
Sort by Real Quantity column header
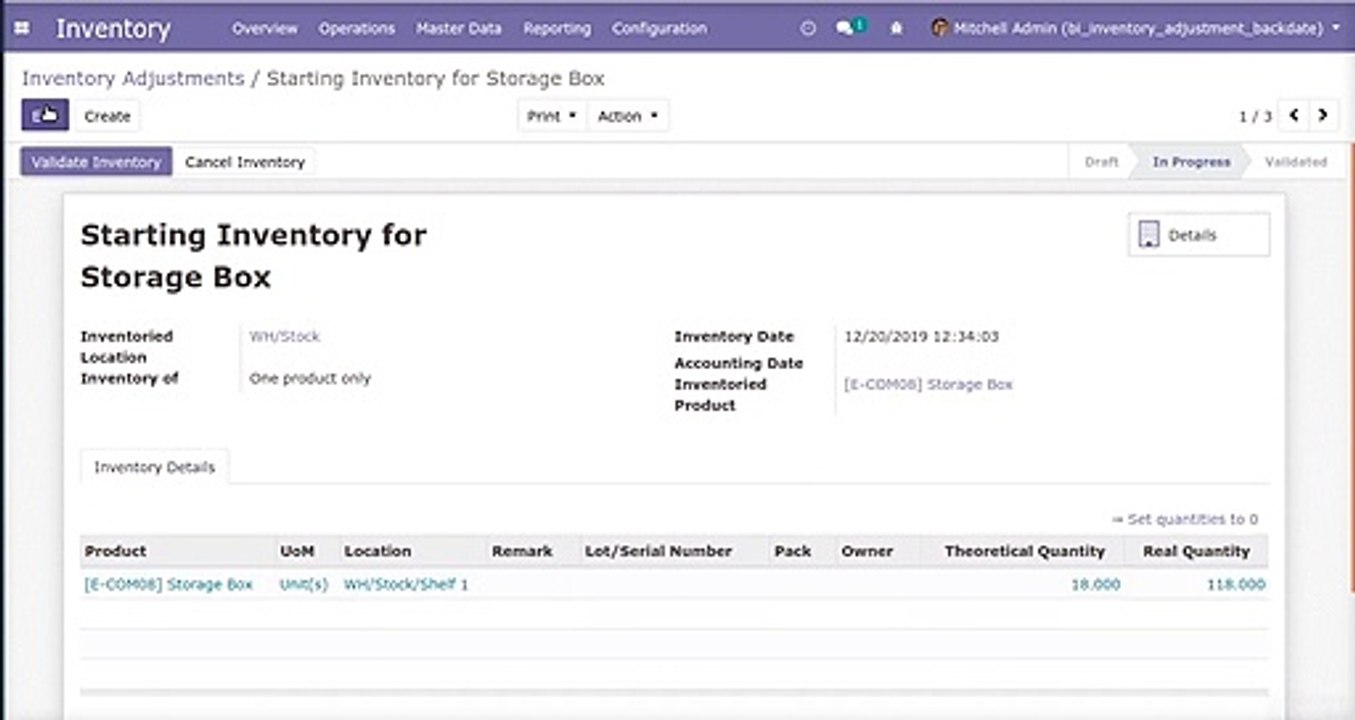coord(1197,551)
